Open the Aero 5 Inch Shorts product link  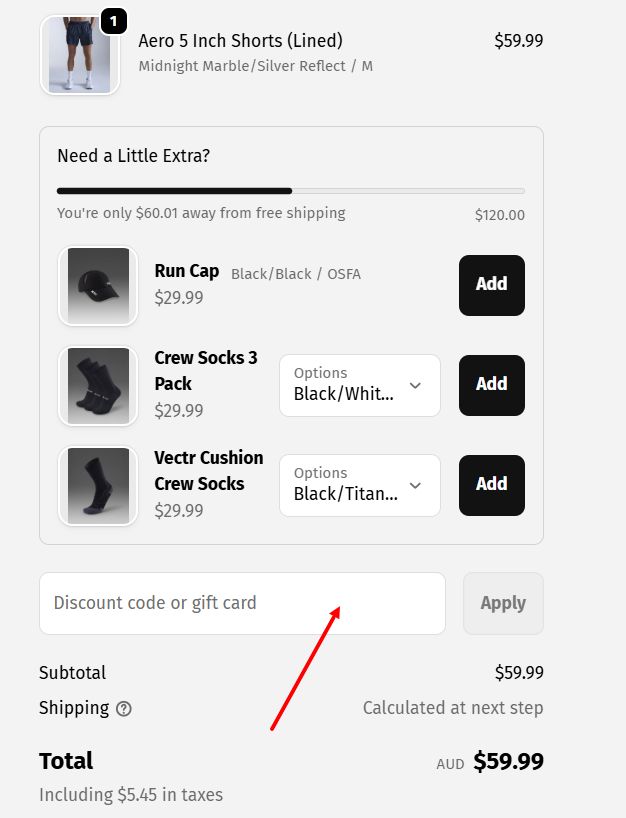click(238, 41)
